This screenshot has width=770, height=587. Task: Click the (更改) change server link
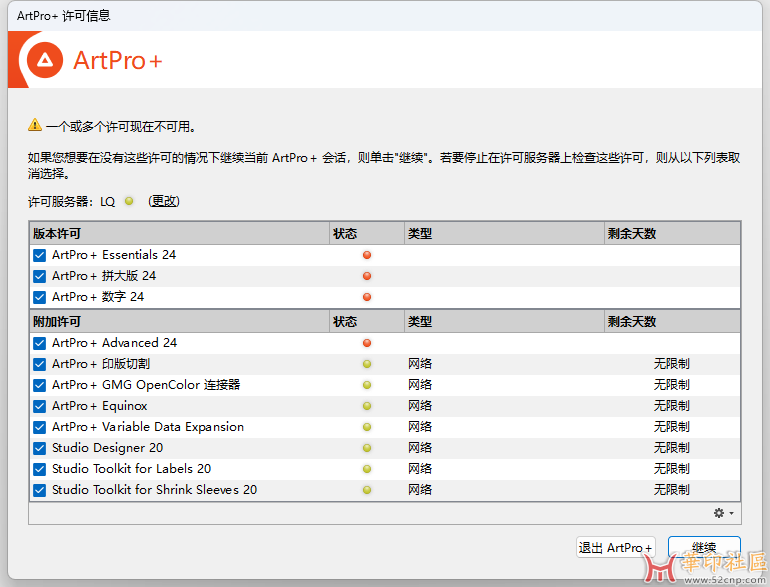pos(164,201)
